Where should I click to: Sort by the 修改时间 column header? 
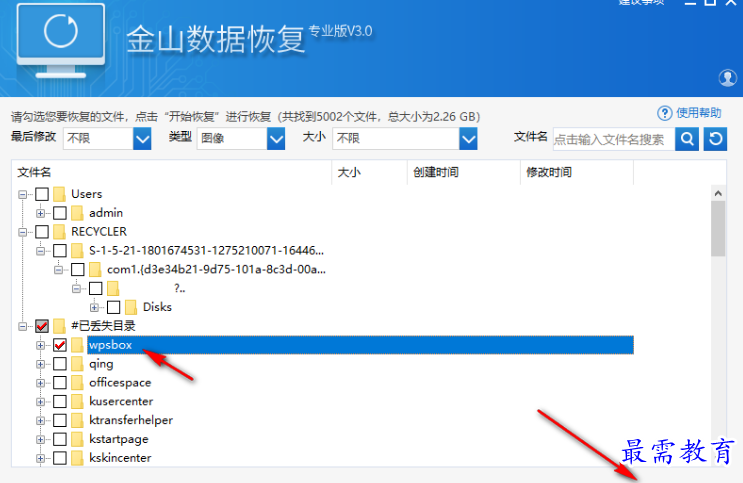[x=577, y=173]
